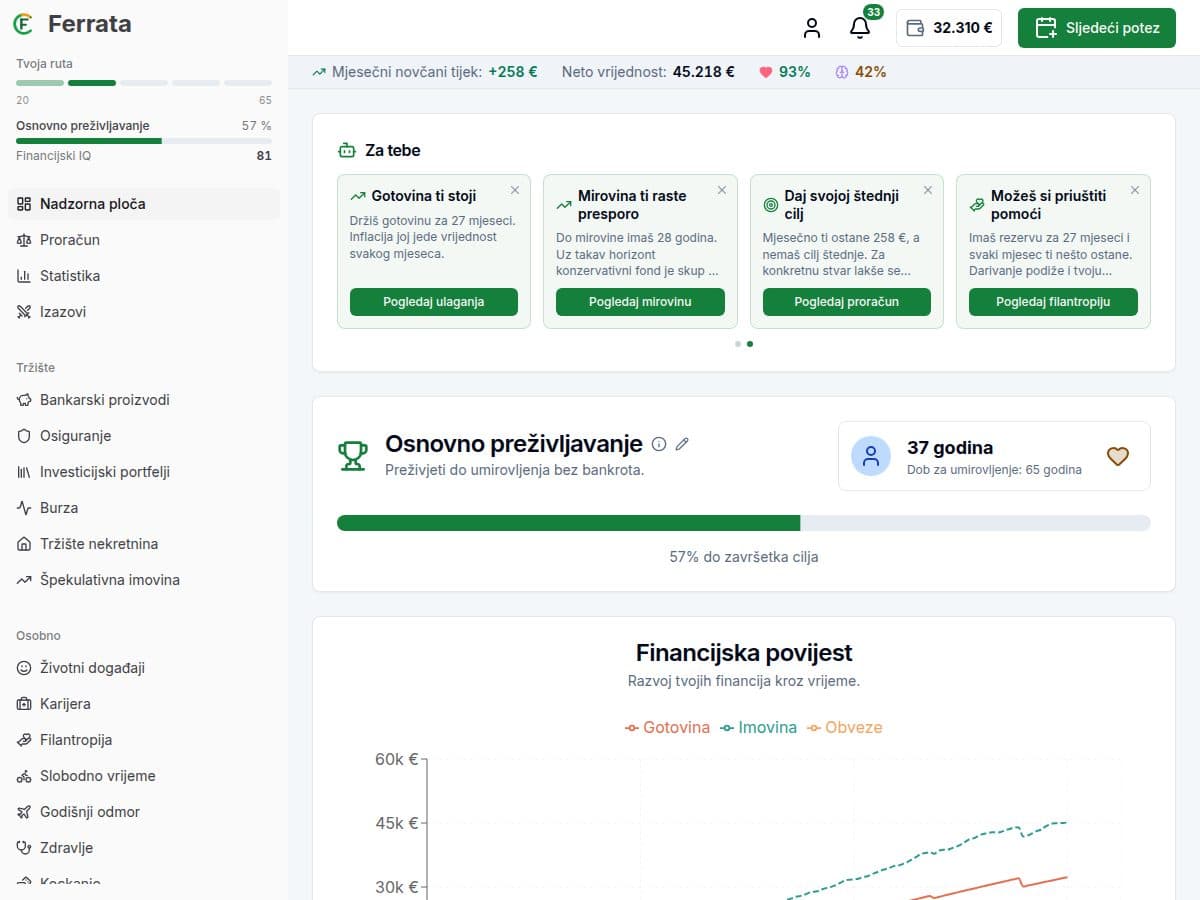This screenshot has height=900, width=1200.
Task: Open the user profile icon
Action: [812, 28]
